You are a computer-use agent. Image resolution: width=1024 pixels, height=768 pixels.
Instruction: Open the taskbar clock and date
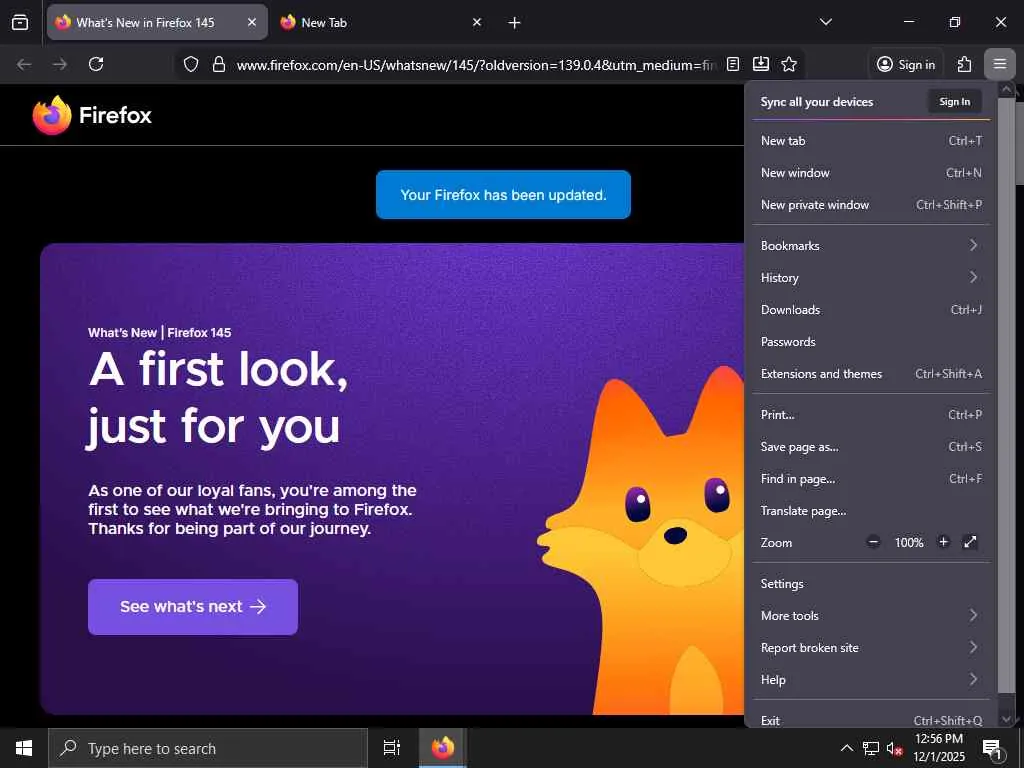pos(938,748)
